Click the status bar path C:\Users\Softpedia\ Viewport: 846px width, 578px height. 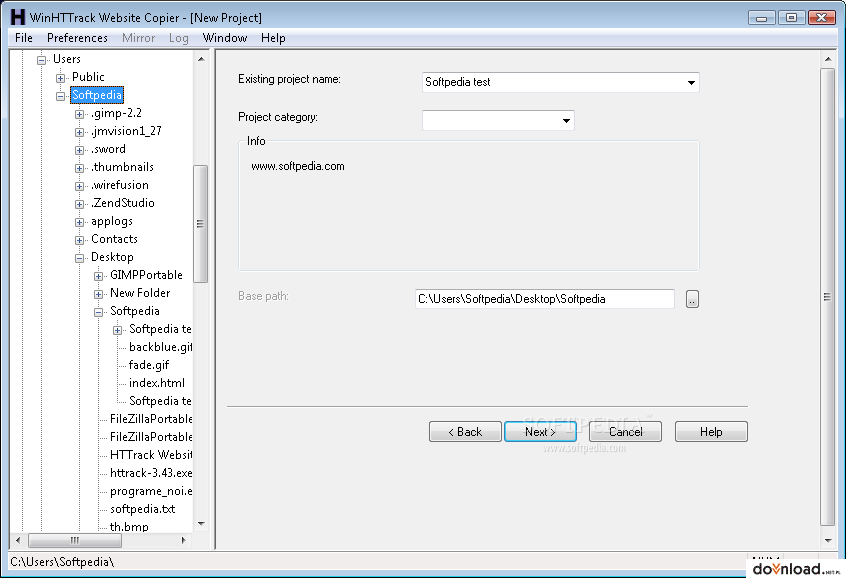click(x=62, y=562)
